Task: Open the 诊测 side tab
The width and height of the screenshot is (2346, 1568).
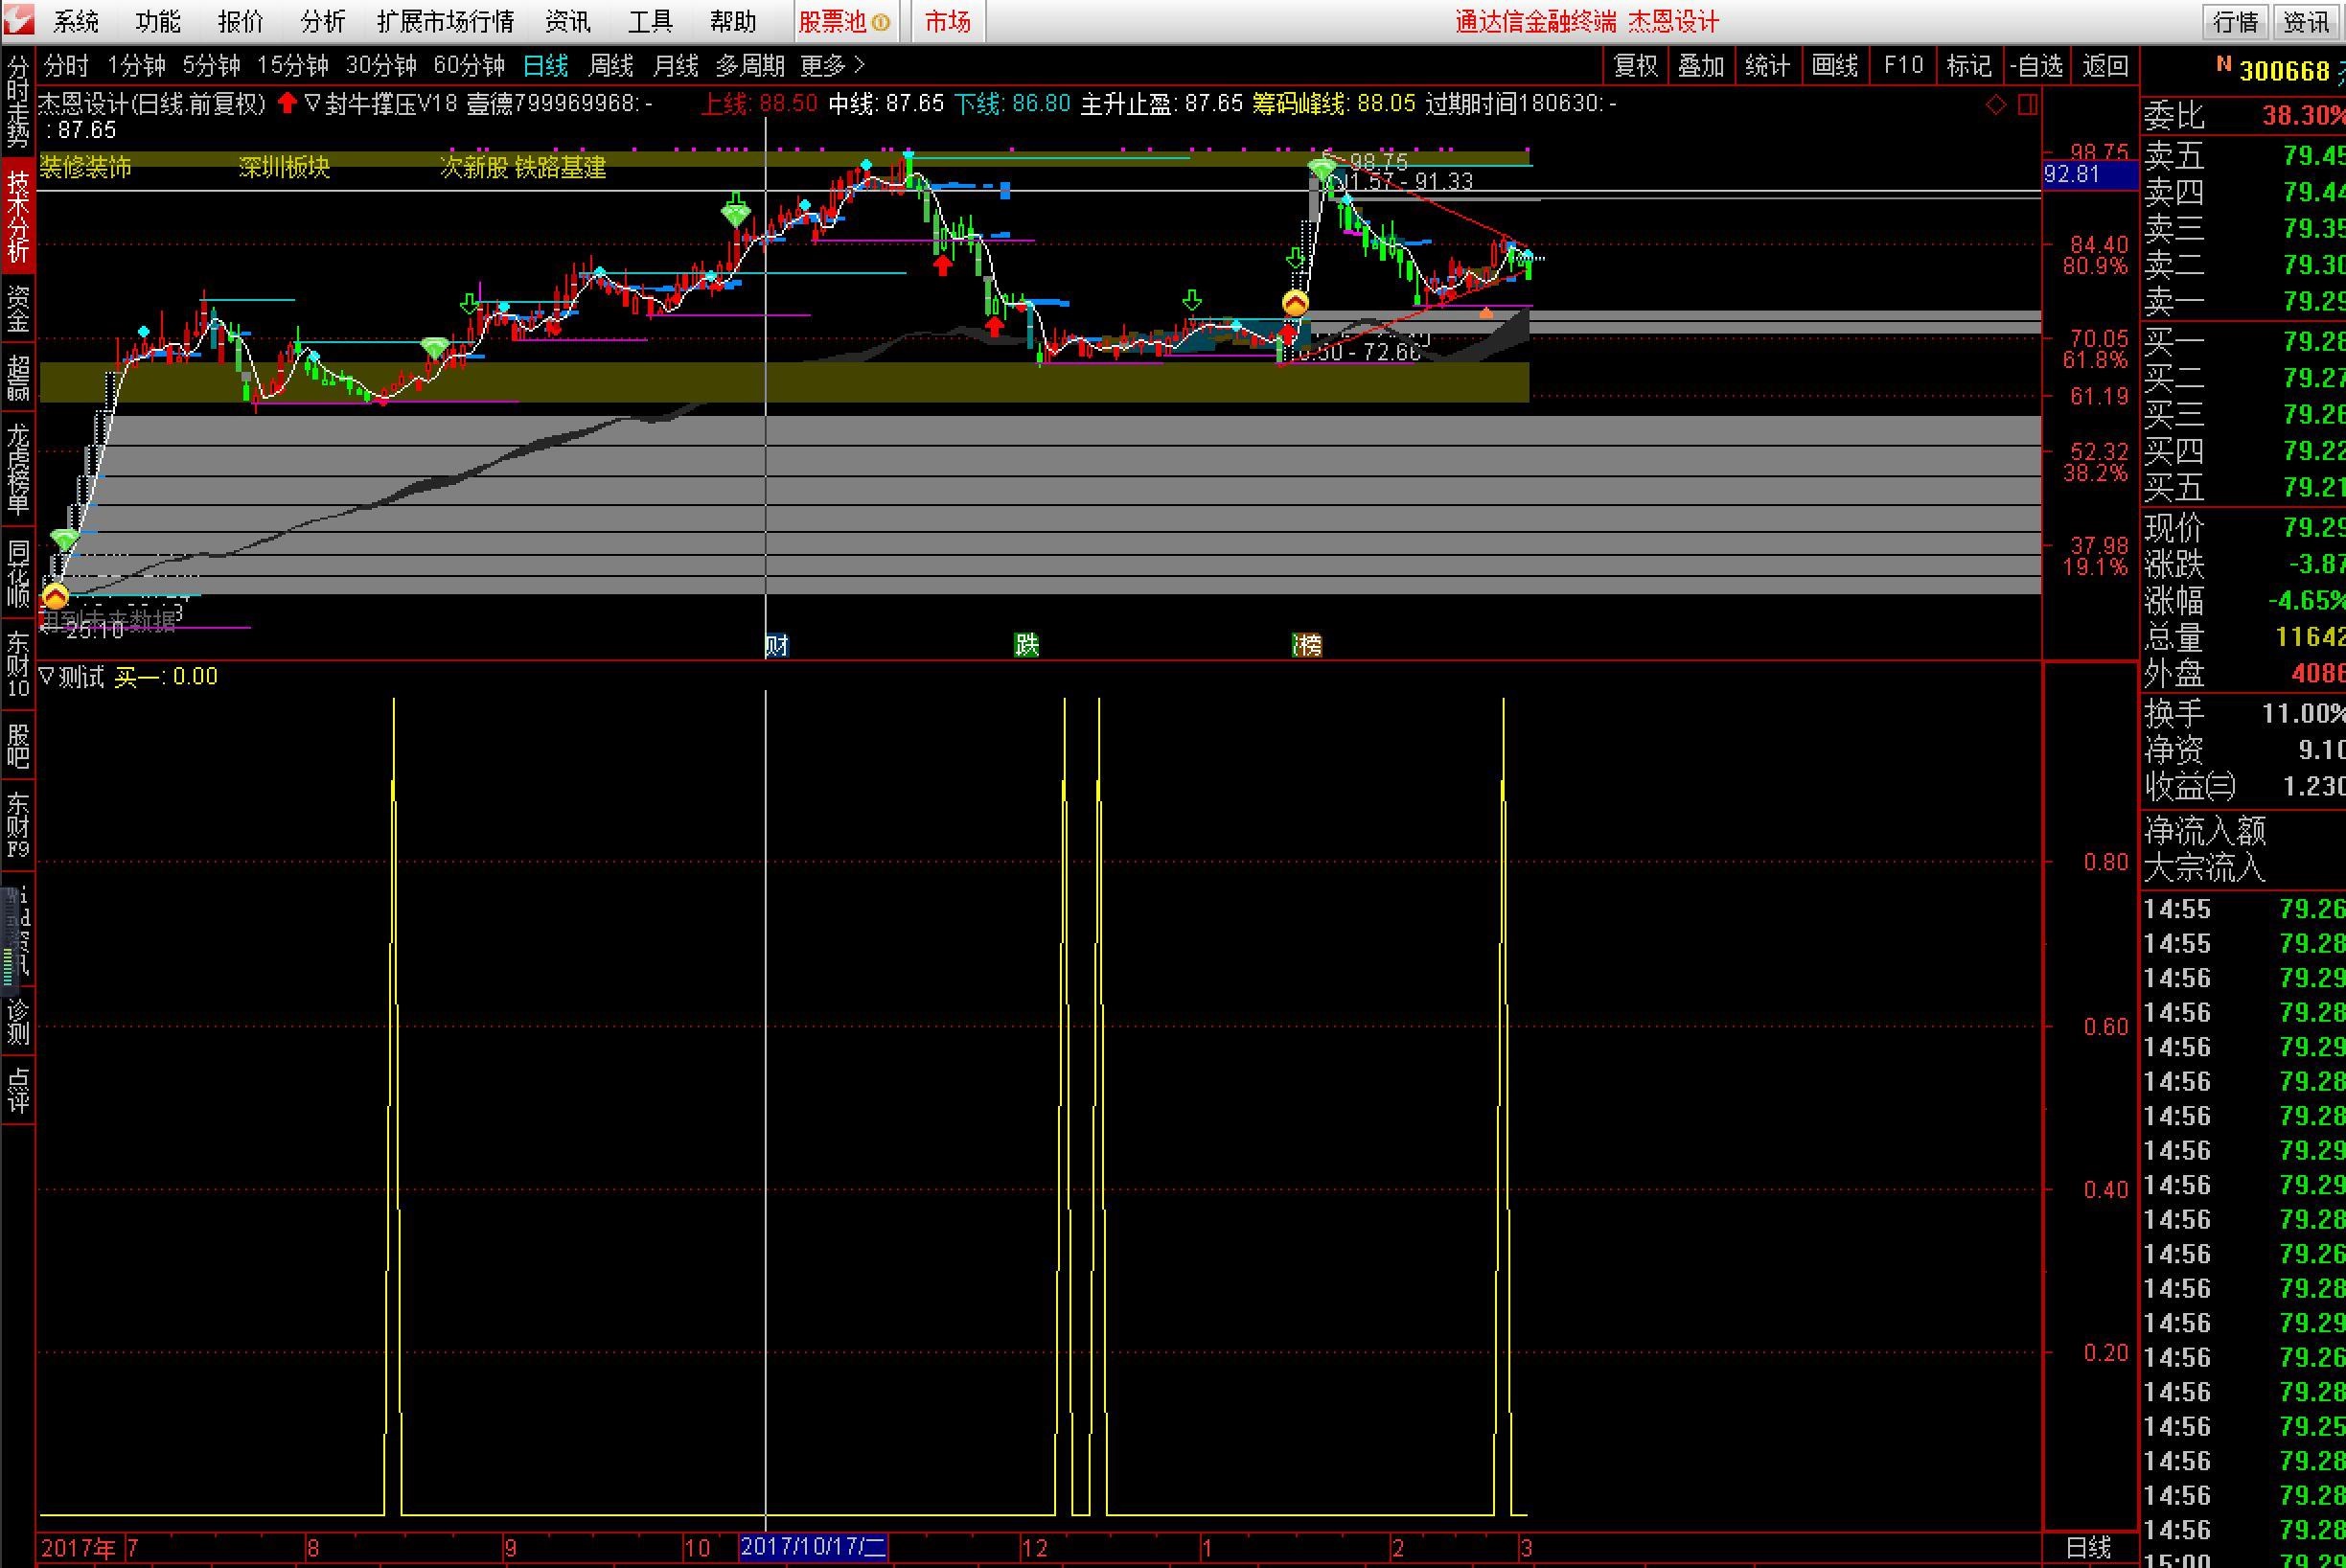Action: click(18, 1022)
